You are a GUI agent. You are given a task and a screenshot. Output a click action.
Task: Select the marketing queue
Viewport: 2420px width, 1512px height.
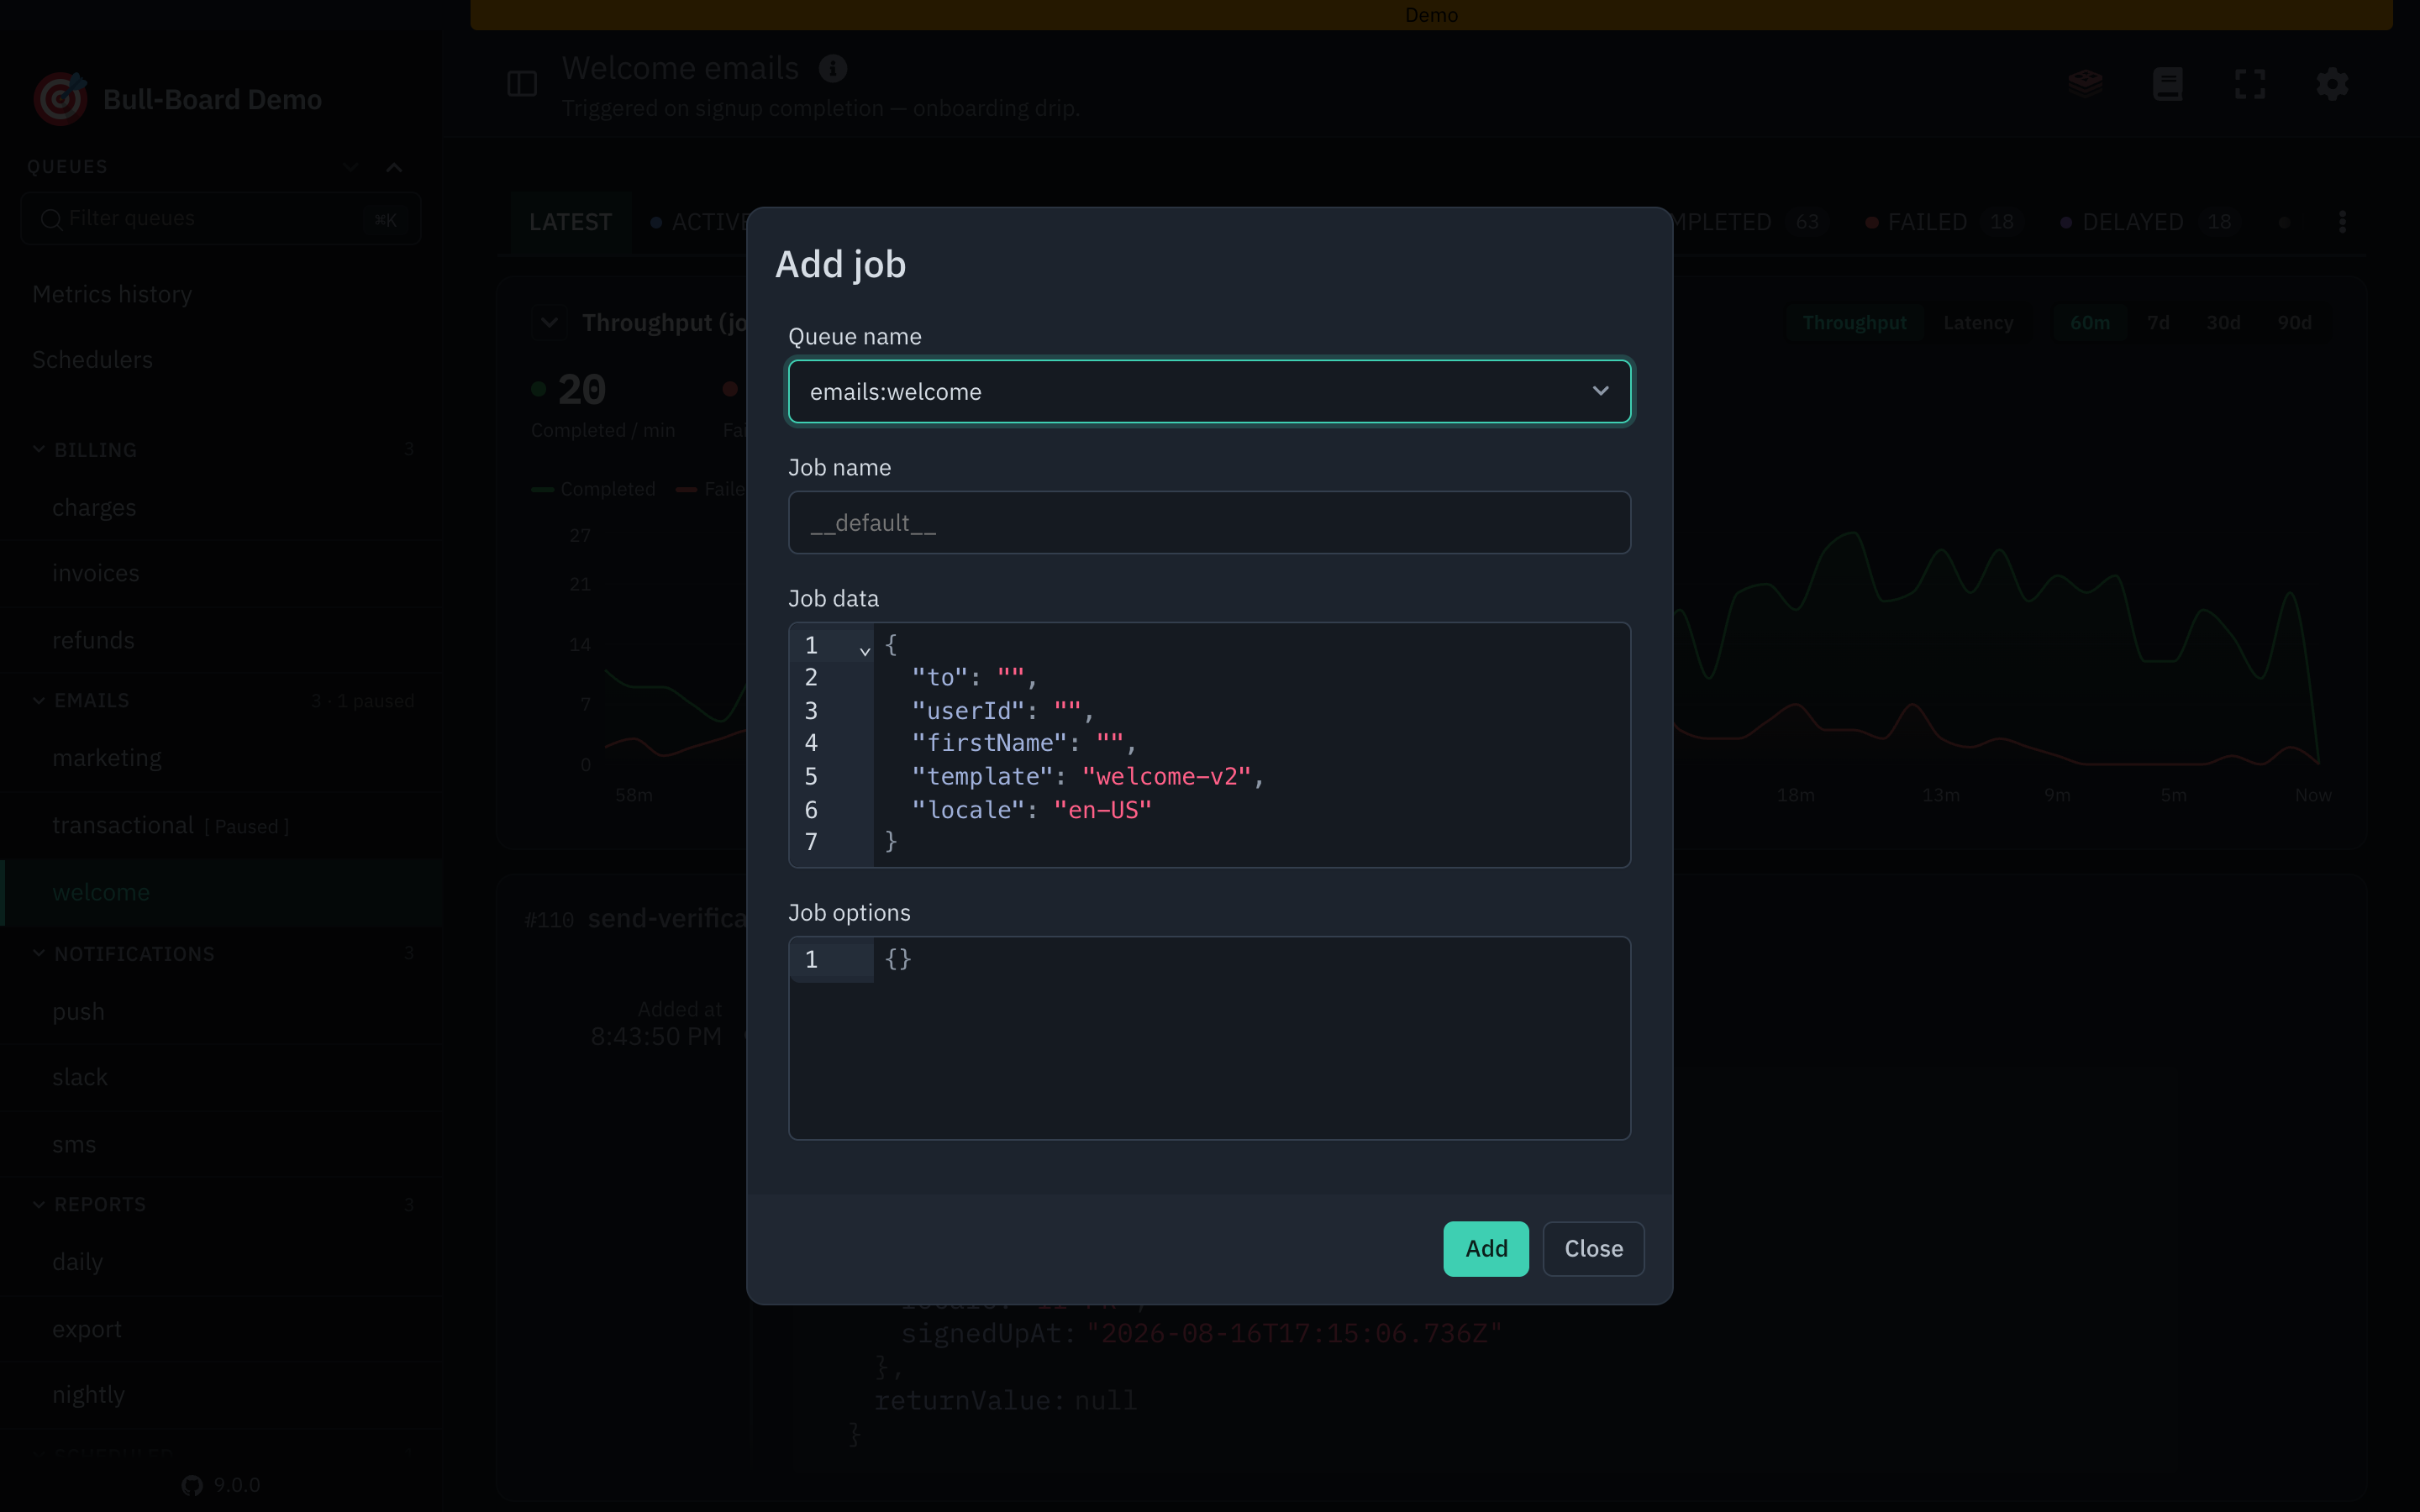tap(220, 758)
